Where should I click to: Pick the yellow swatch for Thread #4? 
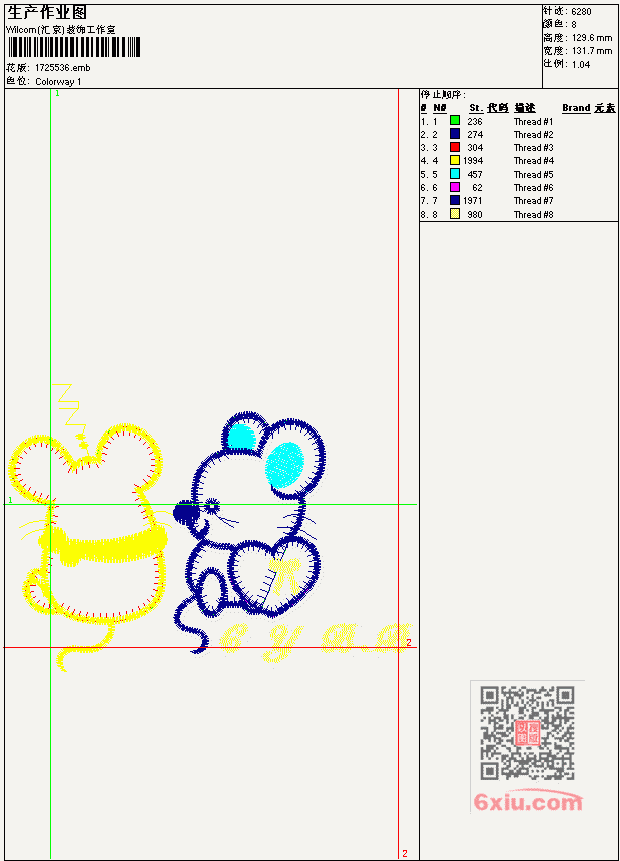point(455,160)
